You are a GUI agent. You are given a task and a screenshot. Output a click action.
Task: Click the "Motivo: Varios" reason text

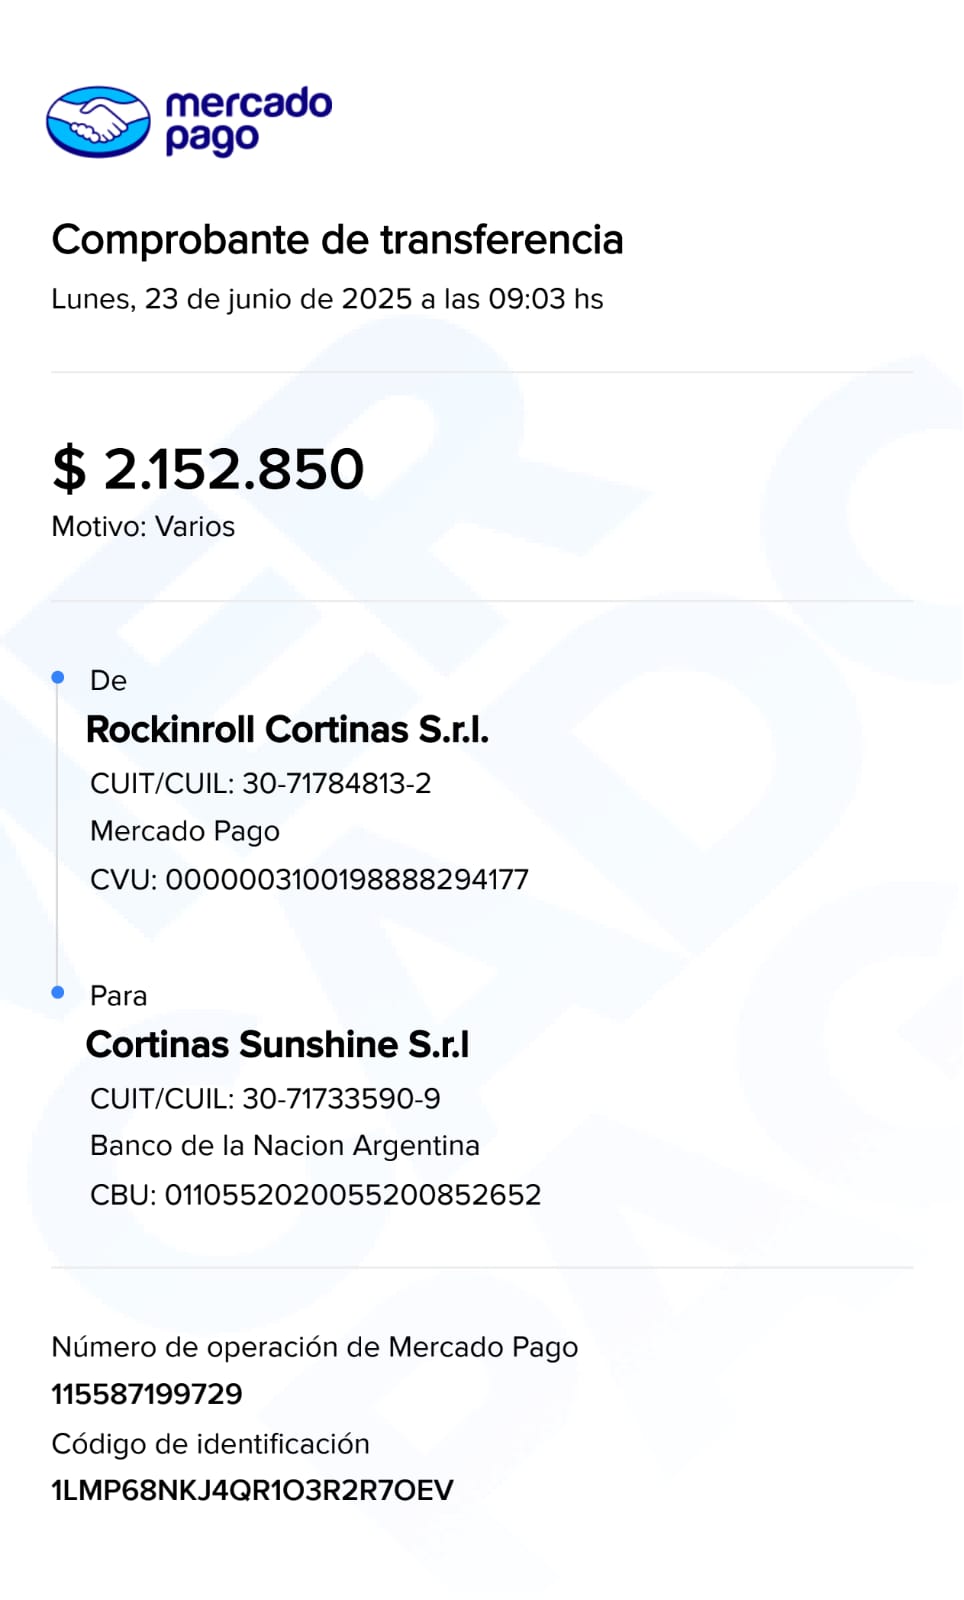(143, 527)
